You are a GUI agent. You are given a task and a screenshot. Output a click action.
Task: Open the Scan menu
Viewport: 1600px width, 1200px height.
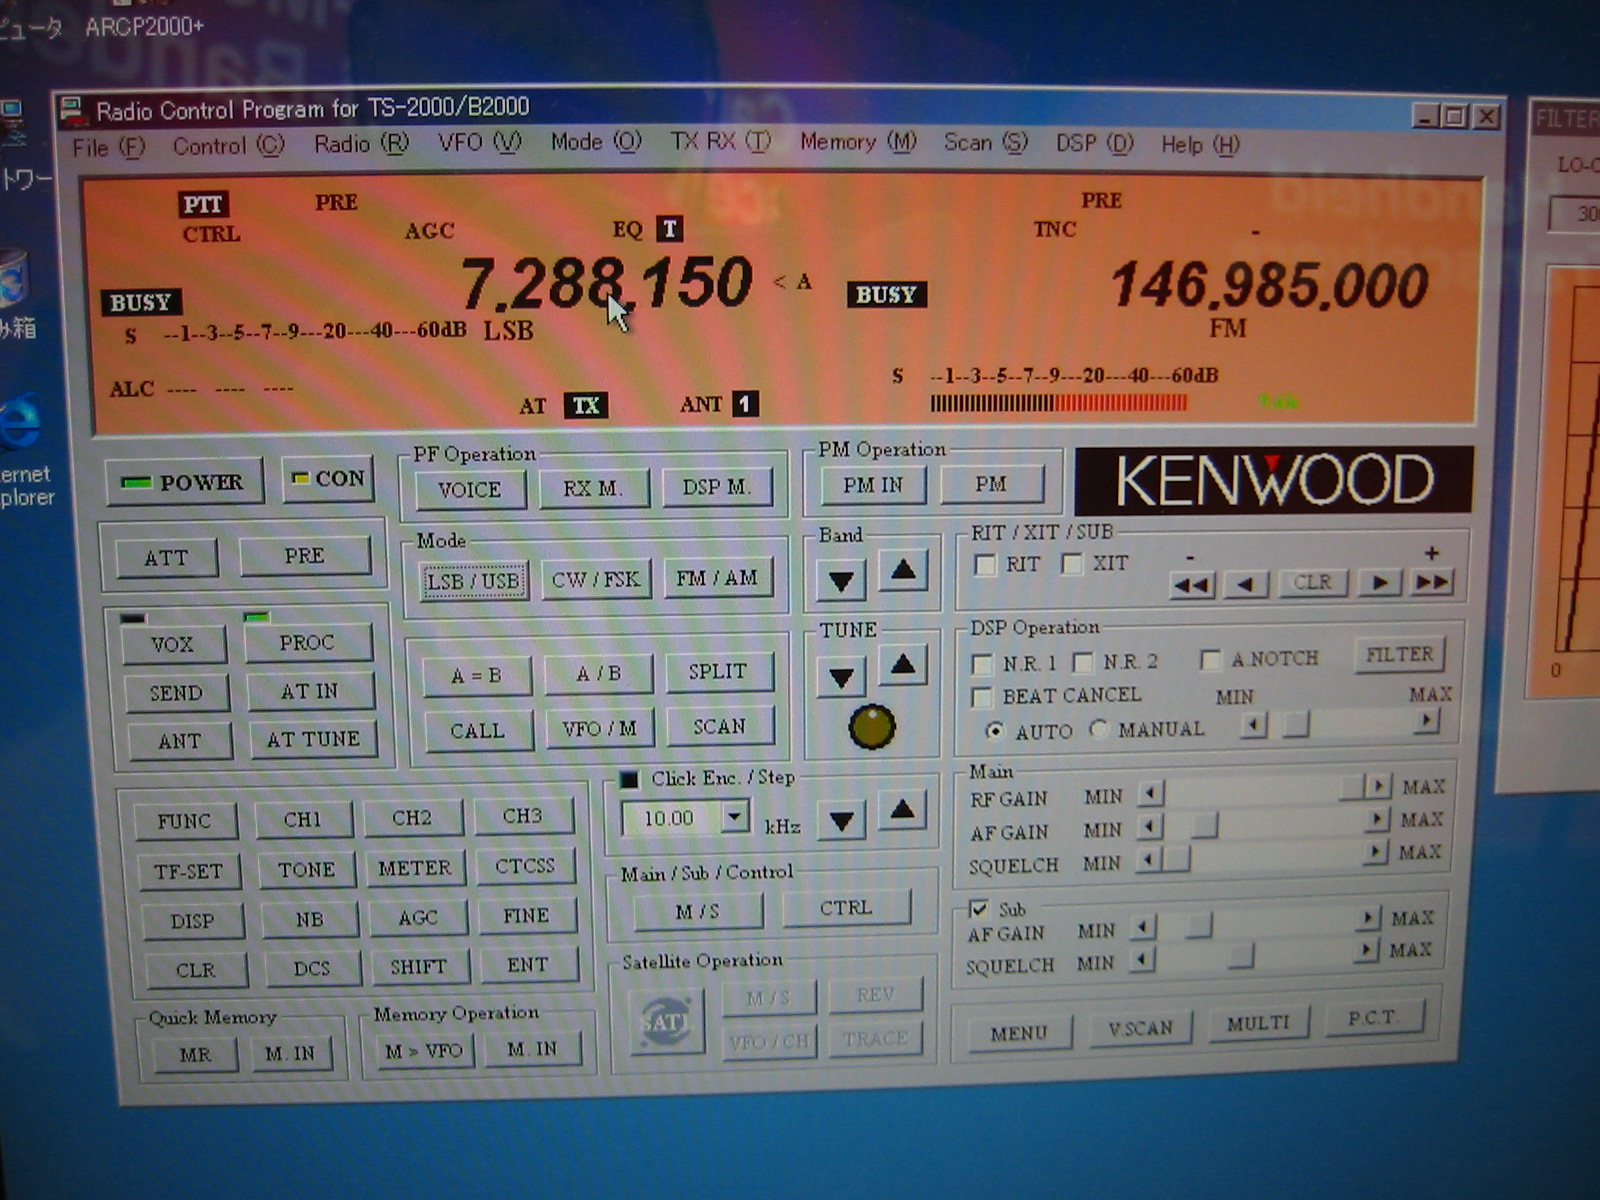985,142
